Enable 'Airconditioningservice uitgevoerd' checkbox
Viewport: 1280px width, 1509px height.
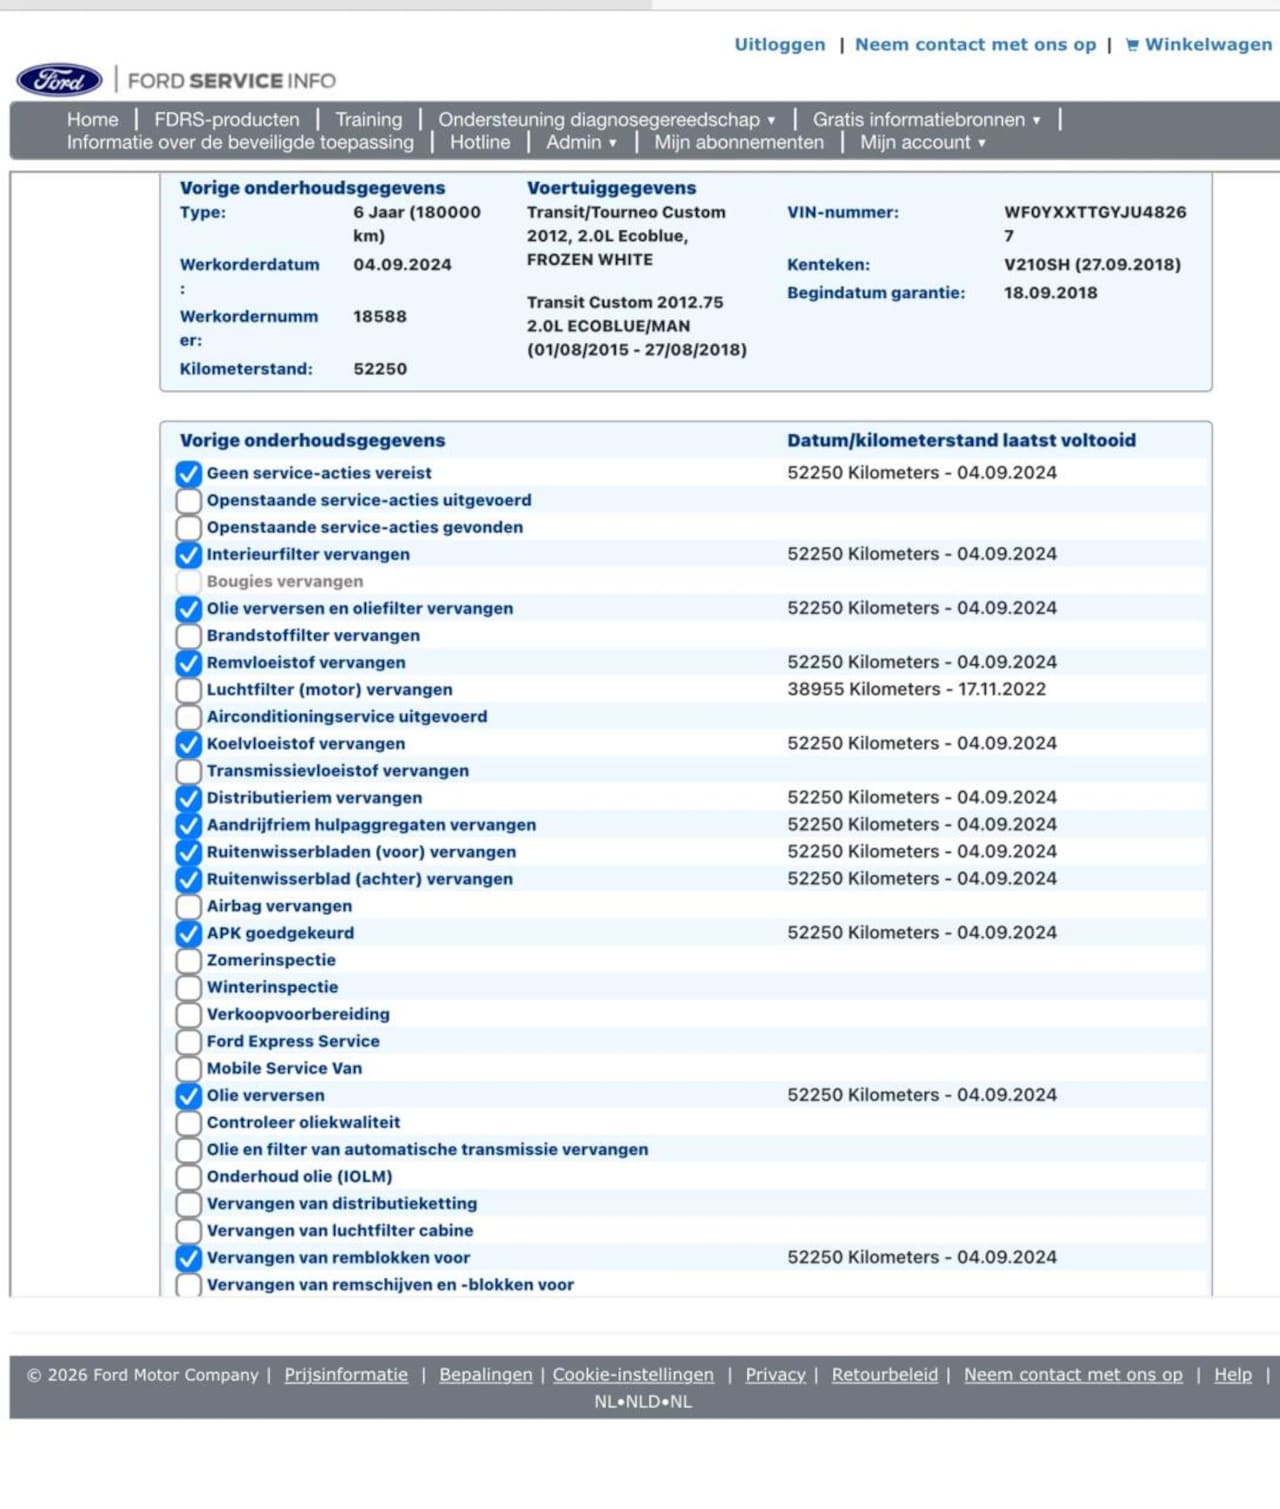coord(188,717)
